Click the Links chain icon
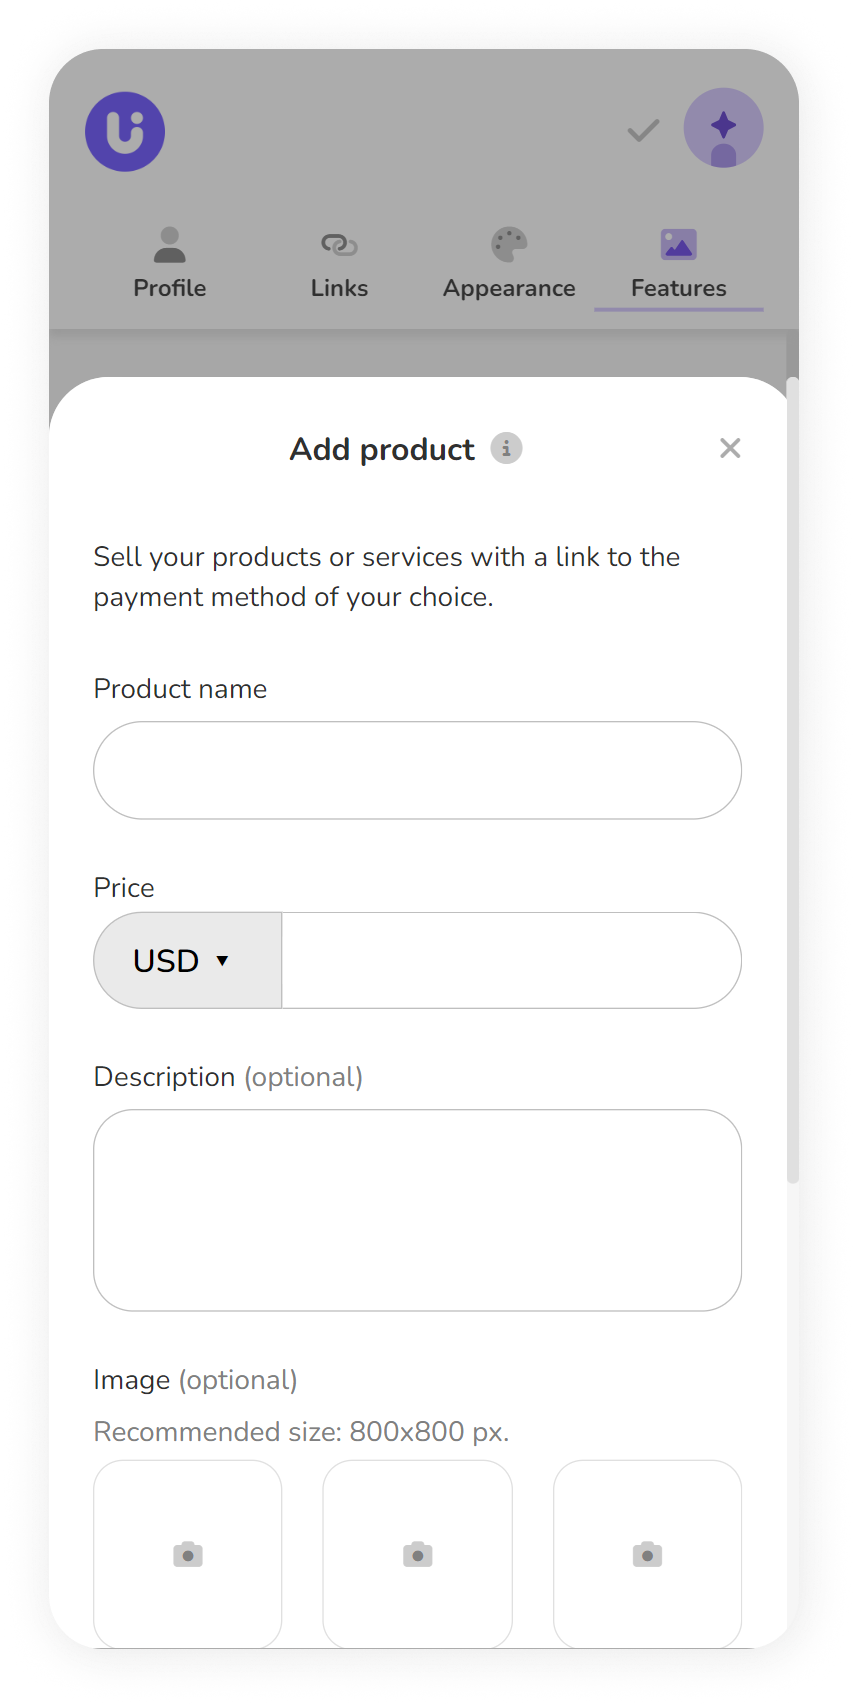854x1704 pixels. (x=339, y=245)
